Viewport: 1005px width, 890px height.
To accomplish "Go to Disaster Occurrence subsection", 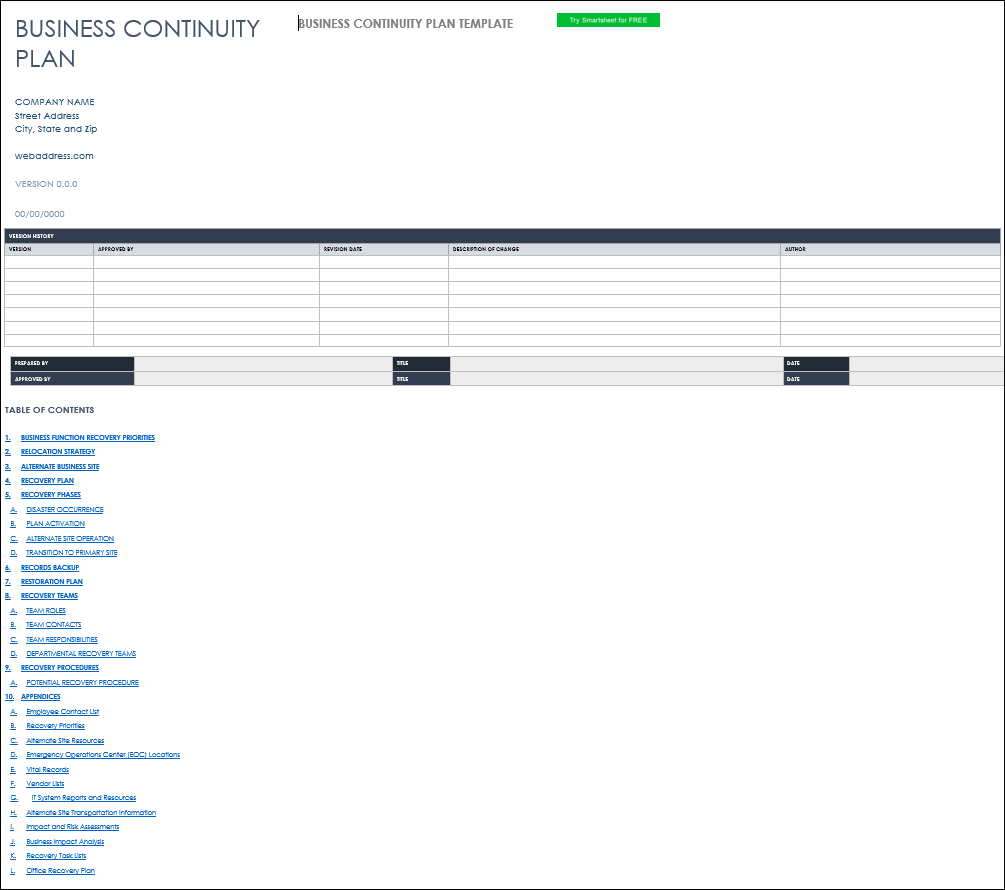I will pos(65,510).
